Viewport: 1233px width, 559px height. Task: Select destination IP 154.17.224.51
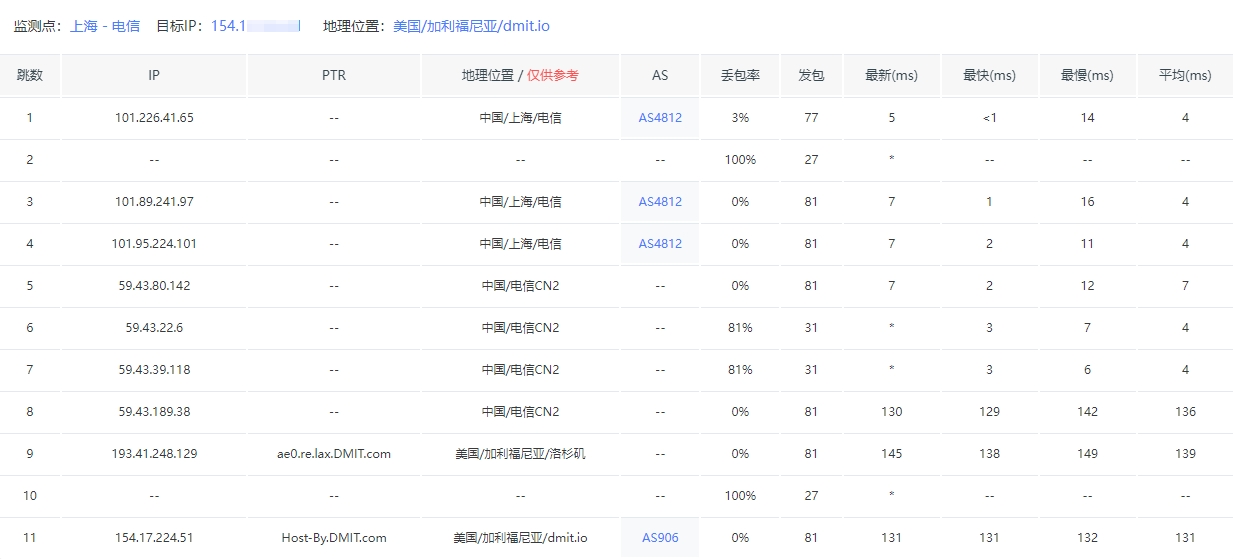point(154,538)
